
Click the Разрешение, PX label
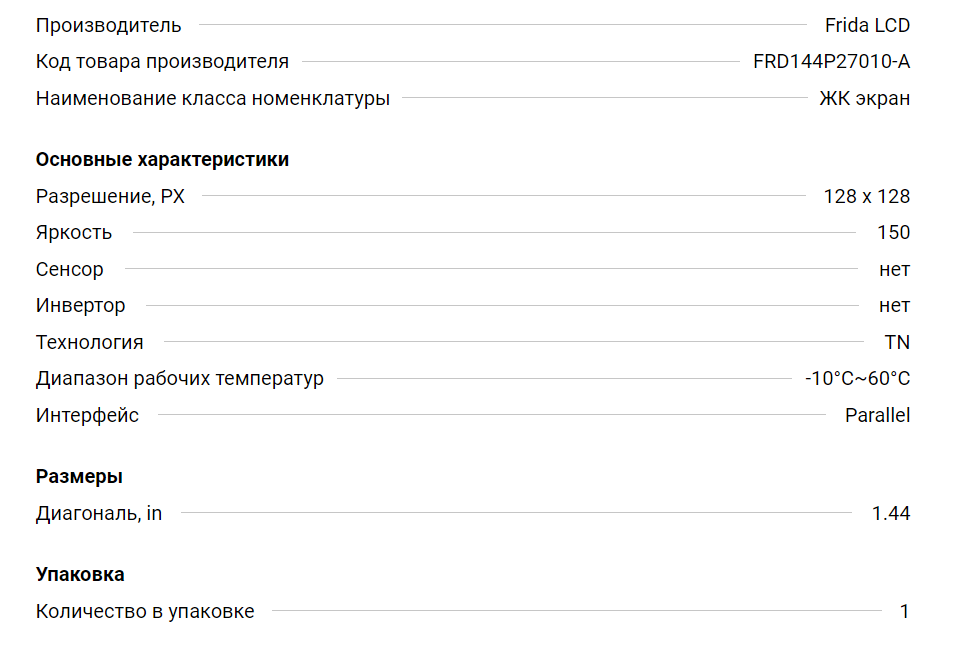pos(110,196)
